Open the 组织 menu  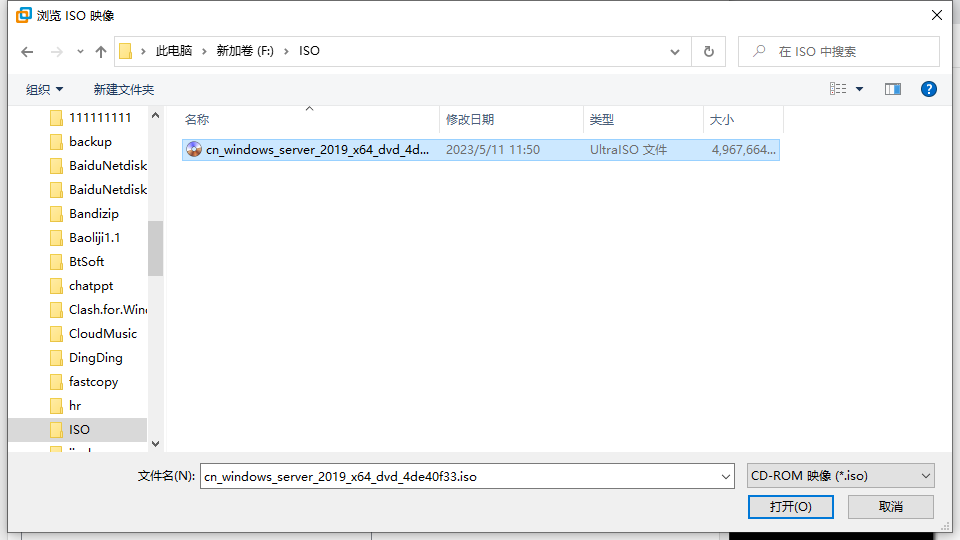pyautogui.click(x=44, y=89)
